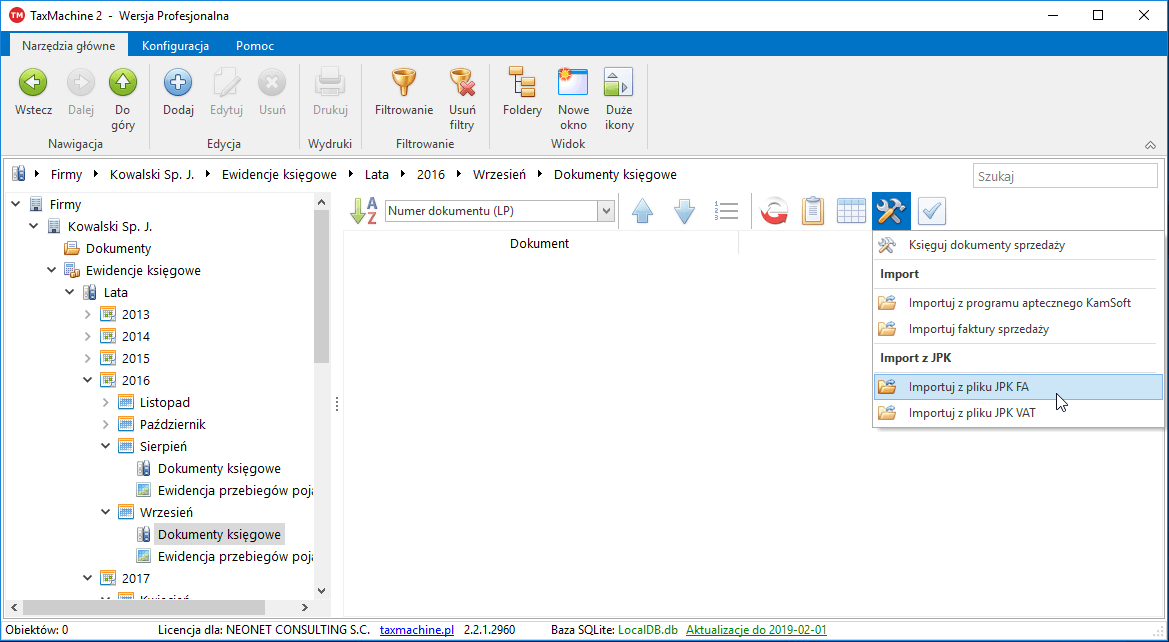Click the Aktualizacje do 2019-02-01 link
The image size is (1169, 642).
(x=755, y=630)
